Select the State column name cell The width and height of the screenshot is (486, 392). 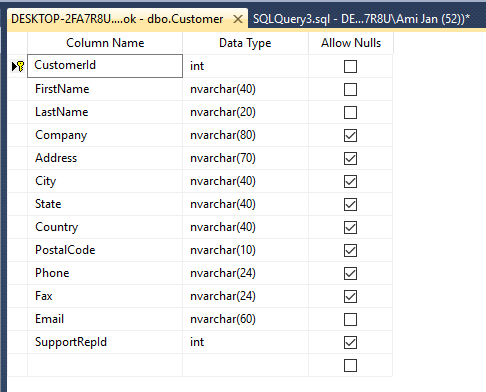pos(105,204)
